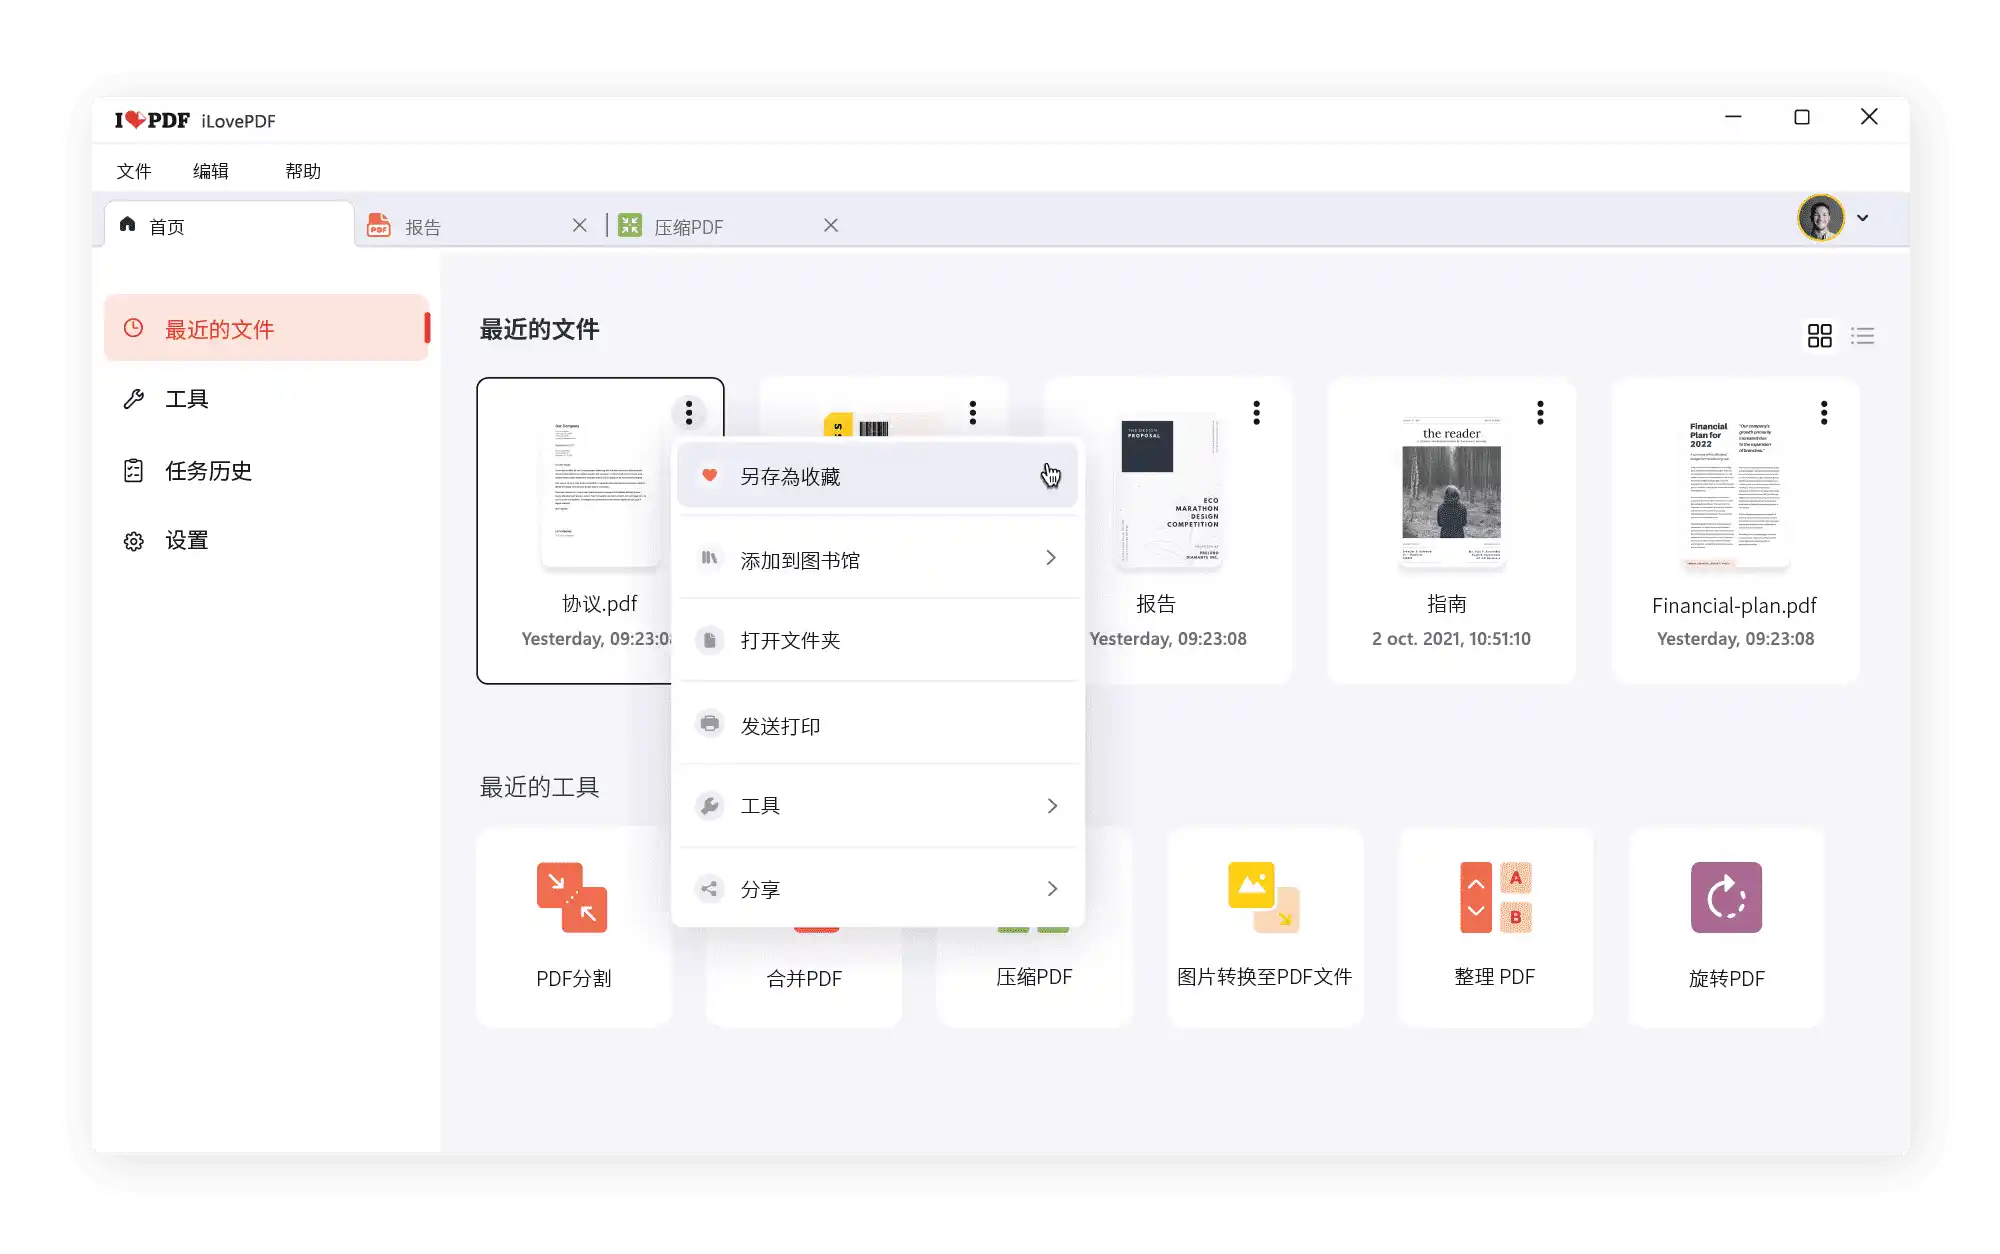Select the PDF分割 tool icon
The image size is (2000, 1254).
click(x=573, y=898)
